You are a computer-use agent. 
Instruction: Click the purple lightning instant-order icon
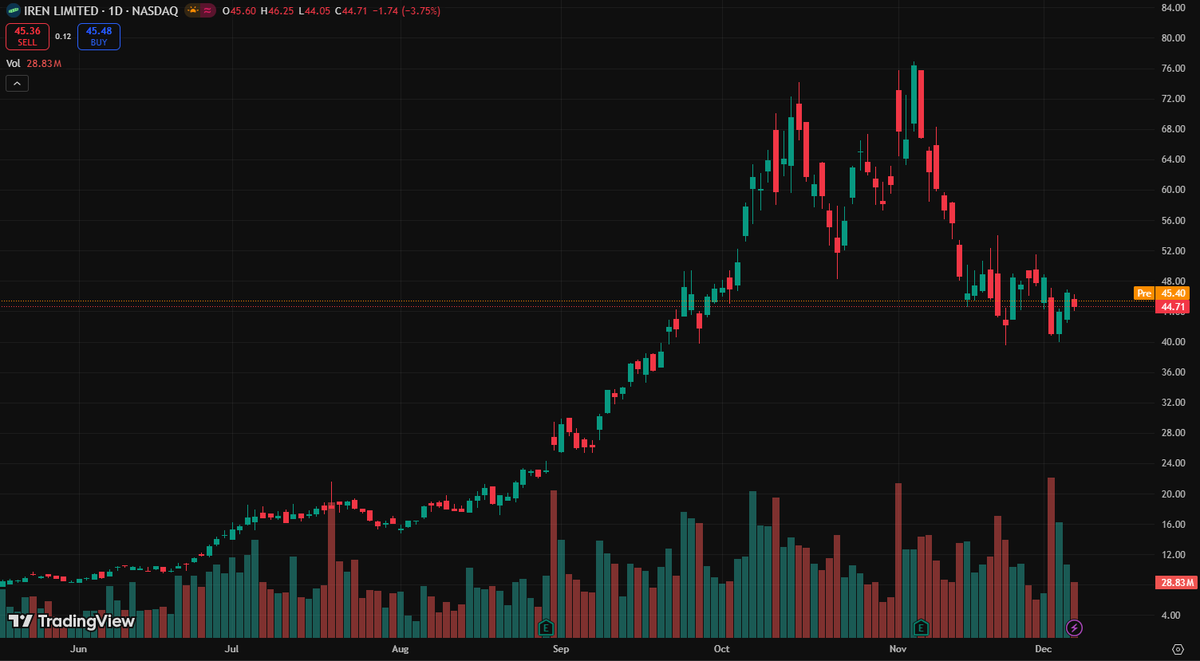point(1073,627)
